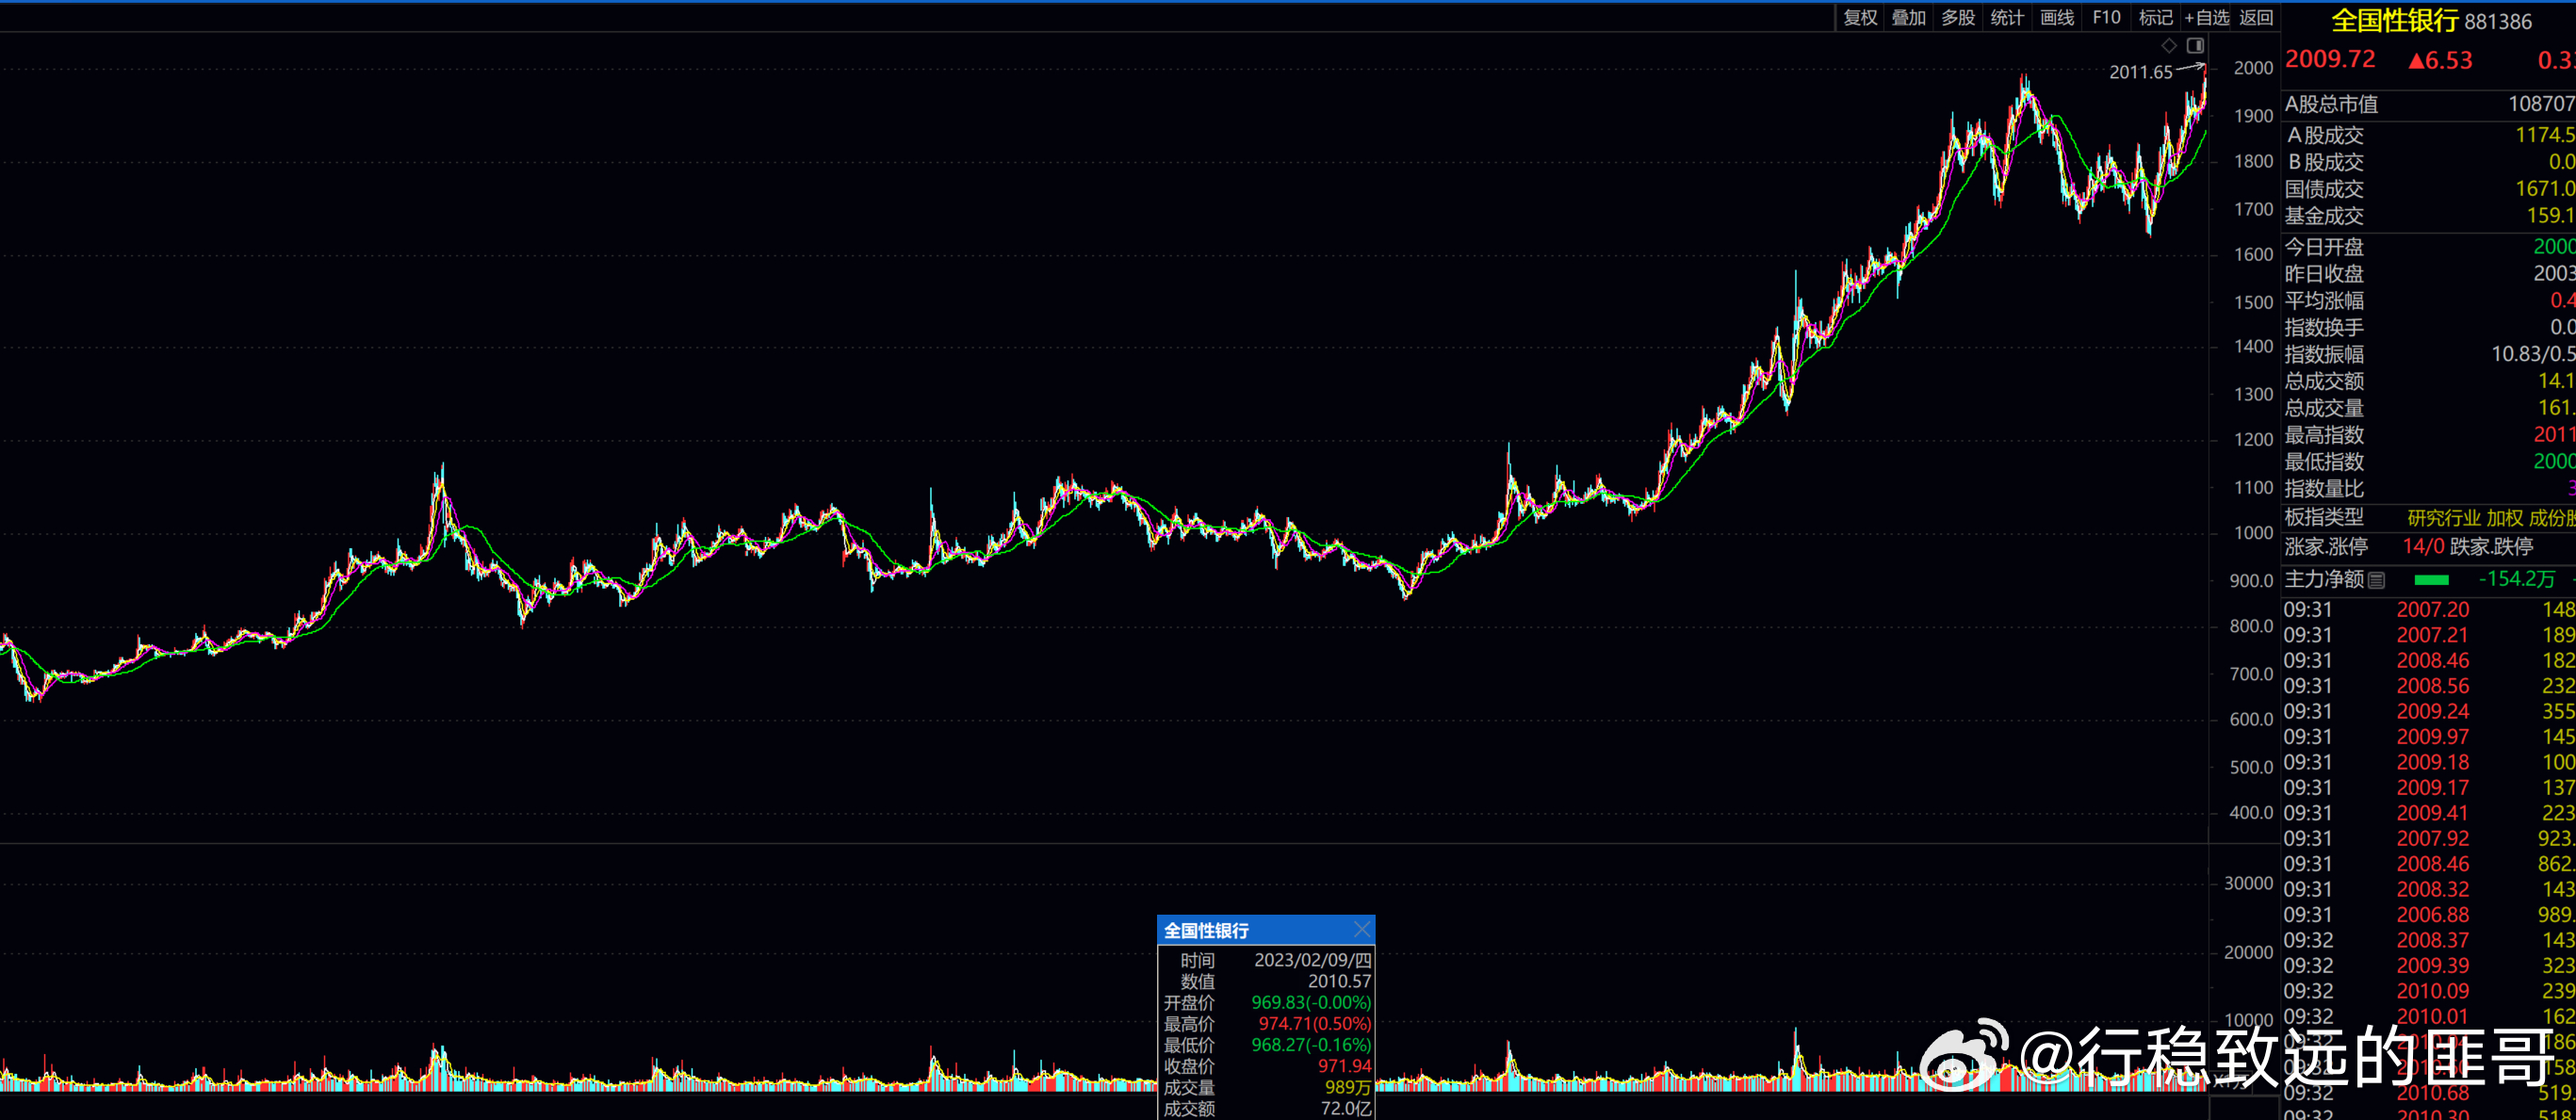
Task: Open F10 company information
Action: pos(2106,18)
